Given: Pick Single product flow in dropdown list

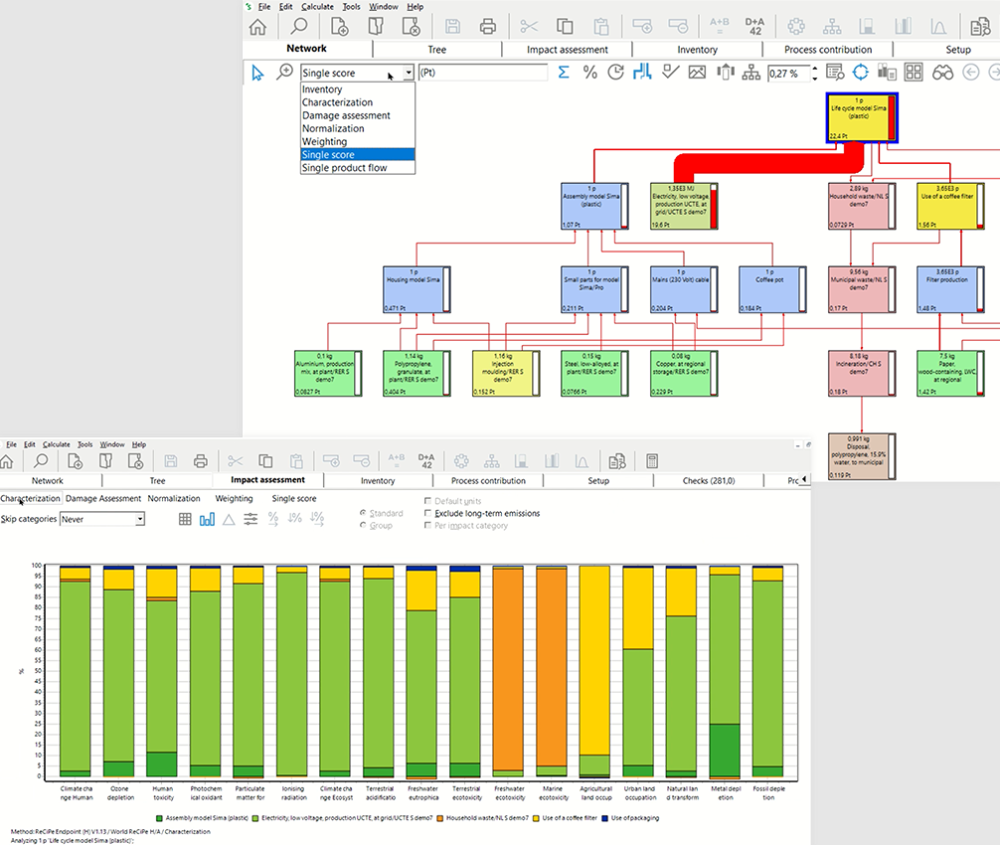Looking at the screenshot, I should coord(344,168).
